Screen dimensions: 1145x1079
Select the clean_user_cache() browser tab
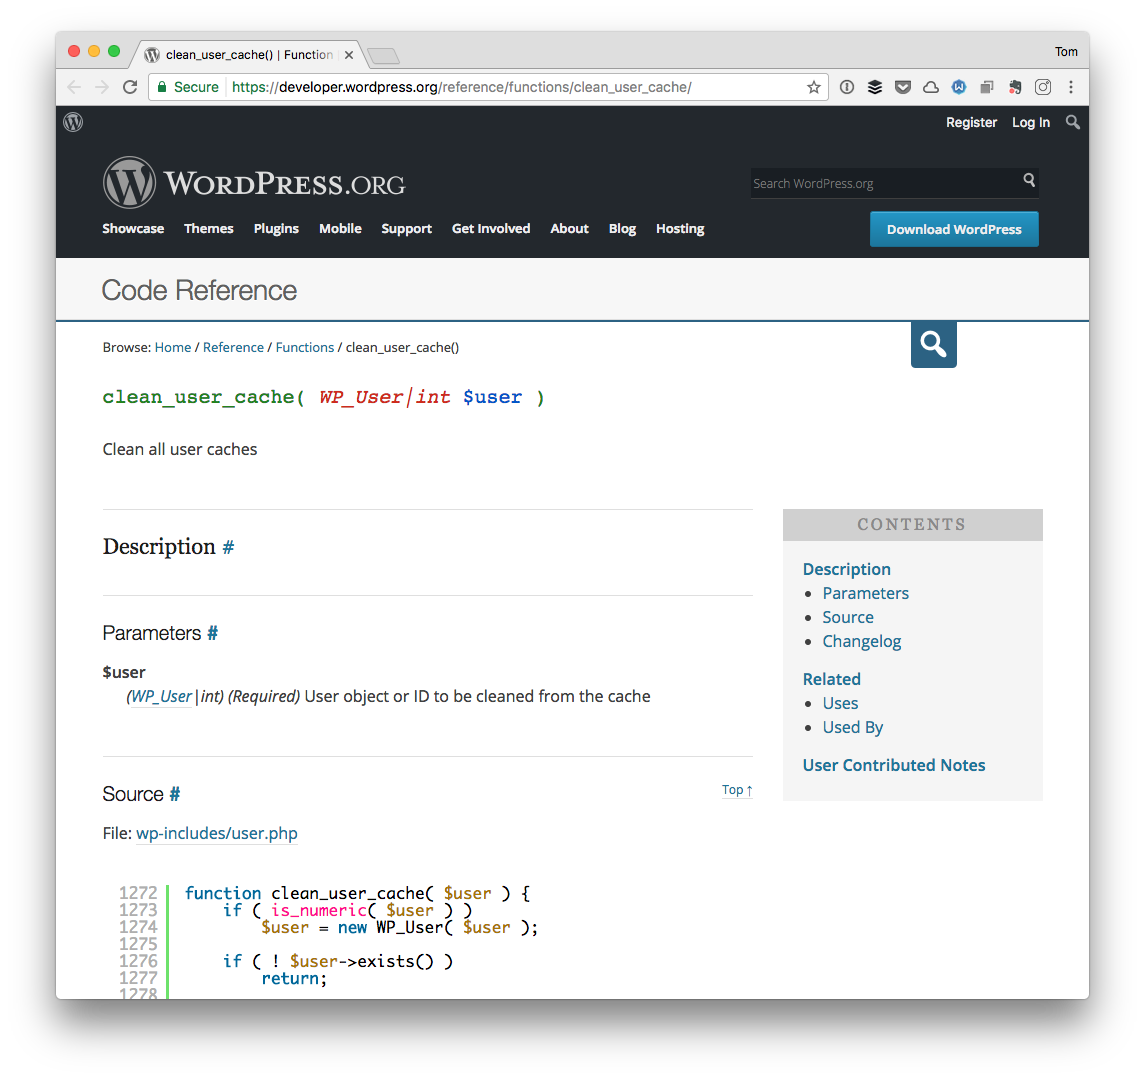pyautogui.click(x=240, y=55)
